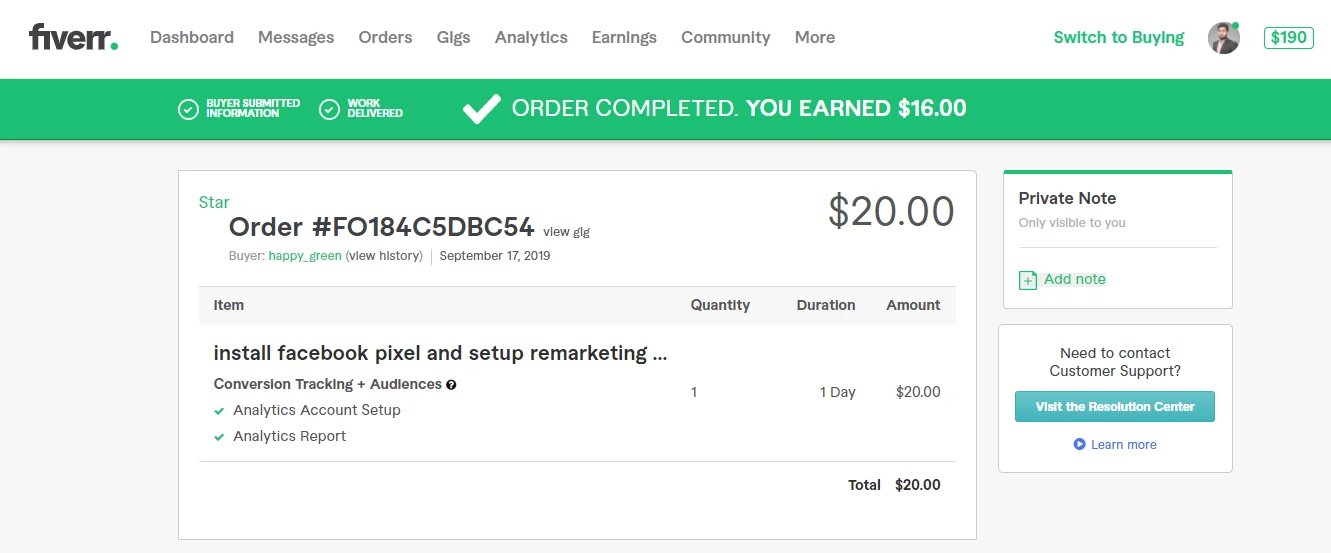Viewport: 1331px width, 553px height.
Task: Click the question mark help icon beside Conversion Tracking
Action: click(x=451, y=385)
